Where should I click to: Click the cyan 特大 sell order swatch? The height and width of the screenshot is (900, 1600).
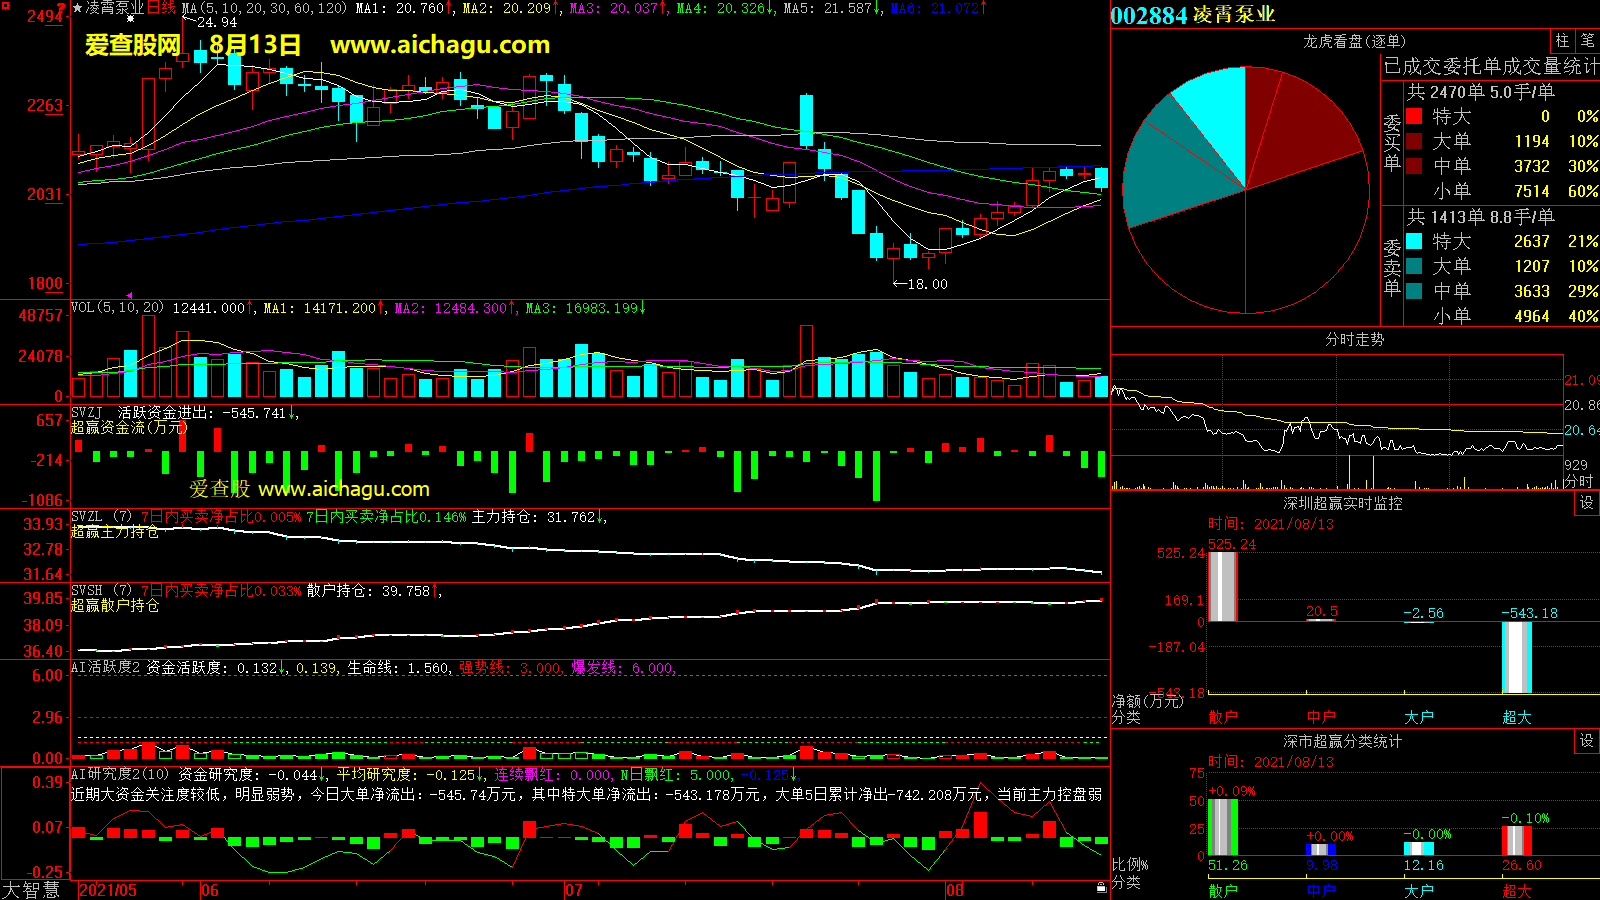click(1414, 241)
